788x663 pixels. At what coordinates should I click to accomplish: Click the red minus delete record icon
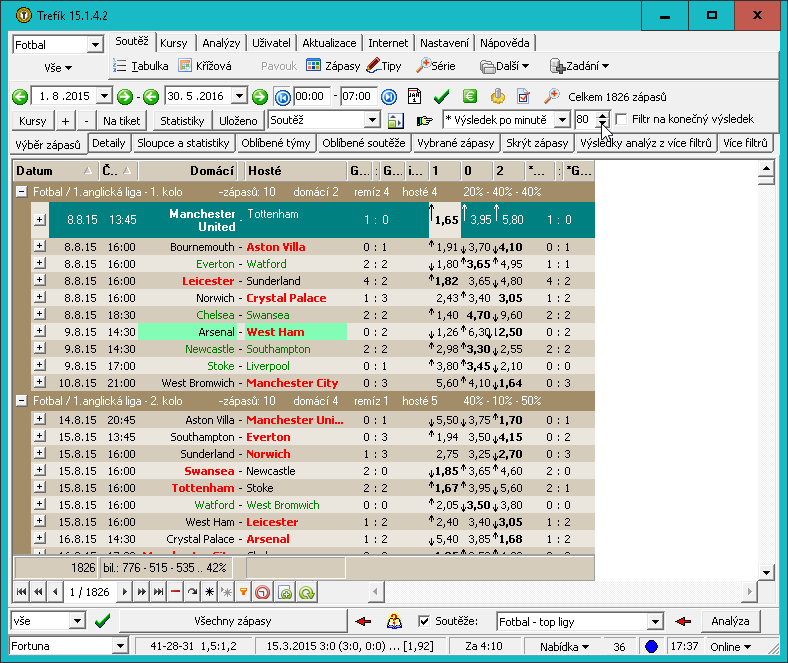point(175,592)
